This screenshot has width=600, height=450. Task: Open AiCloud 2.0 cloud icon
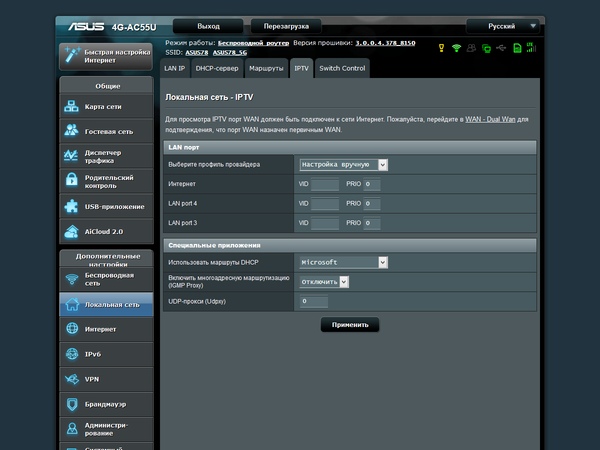point(71,231)
